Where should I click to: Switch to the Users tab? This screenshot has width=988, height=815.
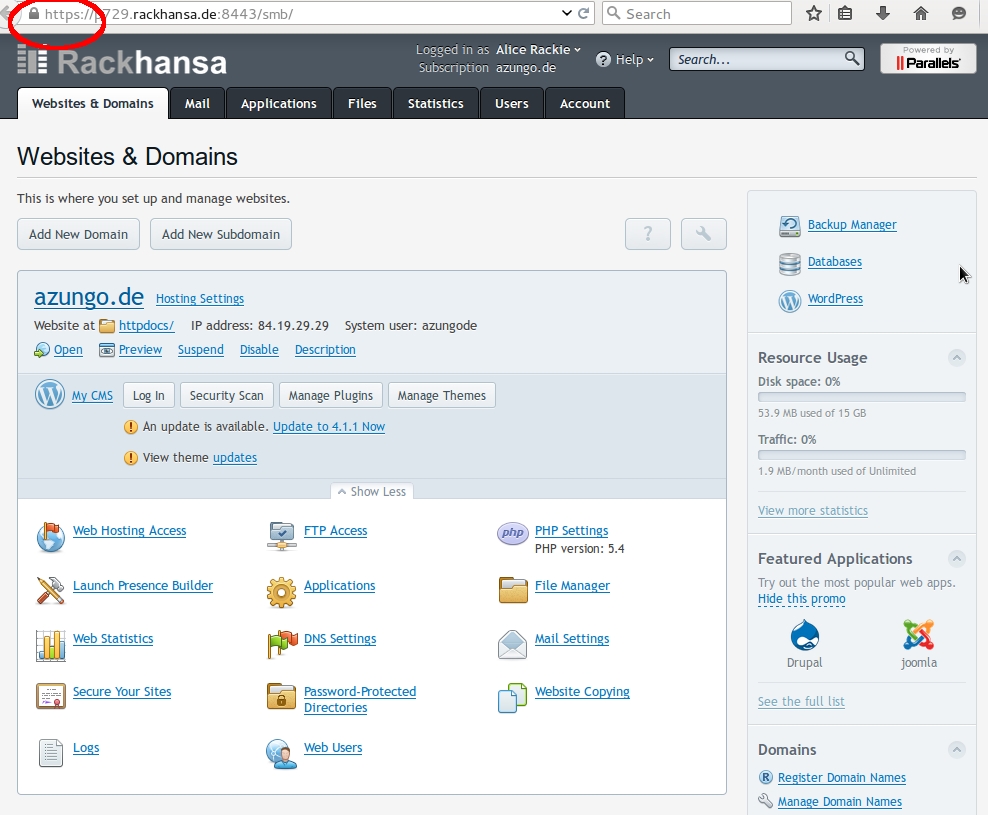pyautogui.click(x=512, y=103)
